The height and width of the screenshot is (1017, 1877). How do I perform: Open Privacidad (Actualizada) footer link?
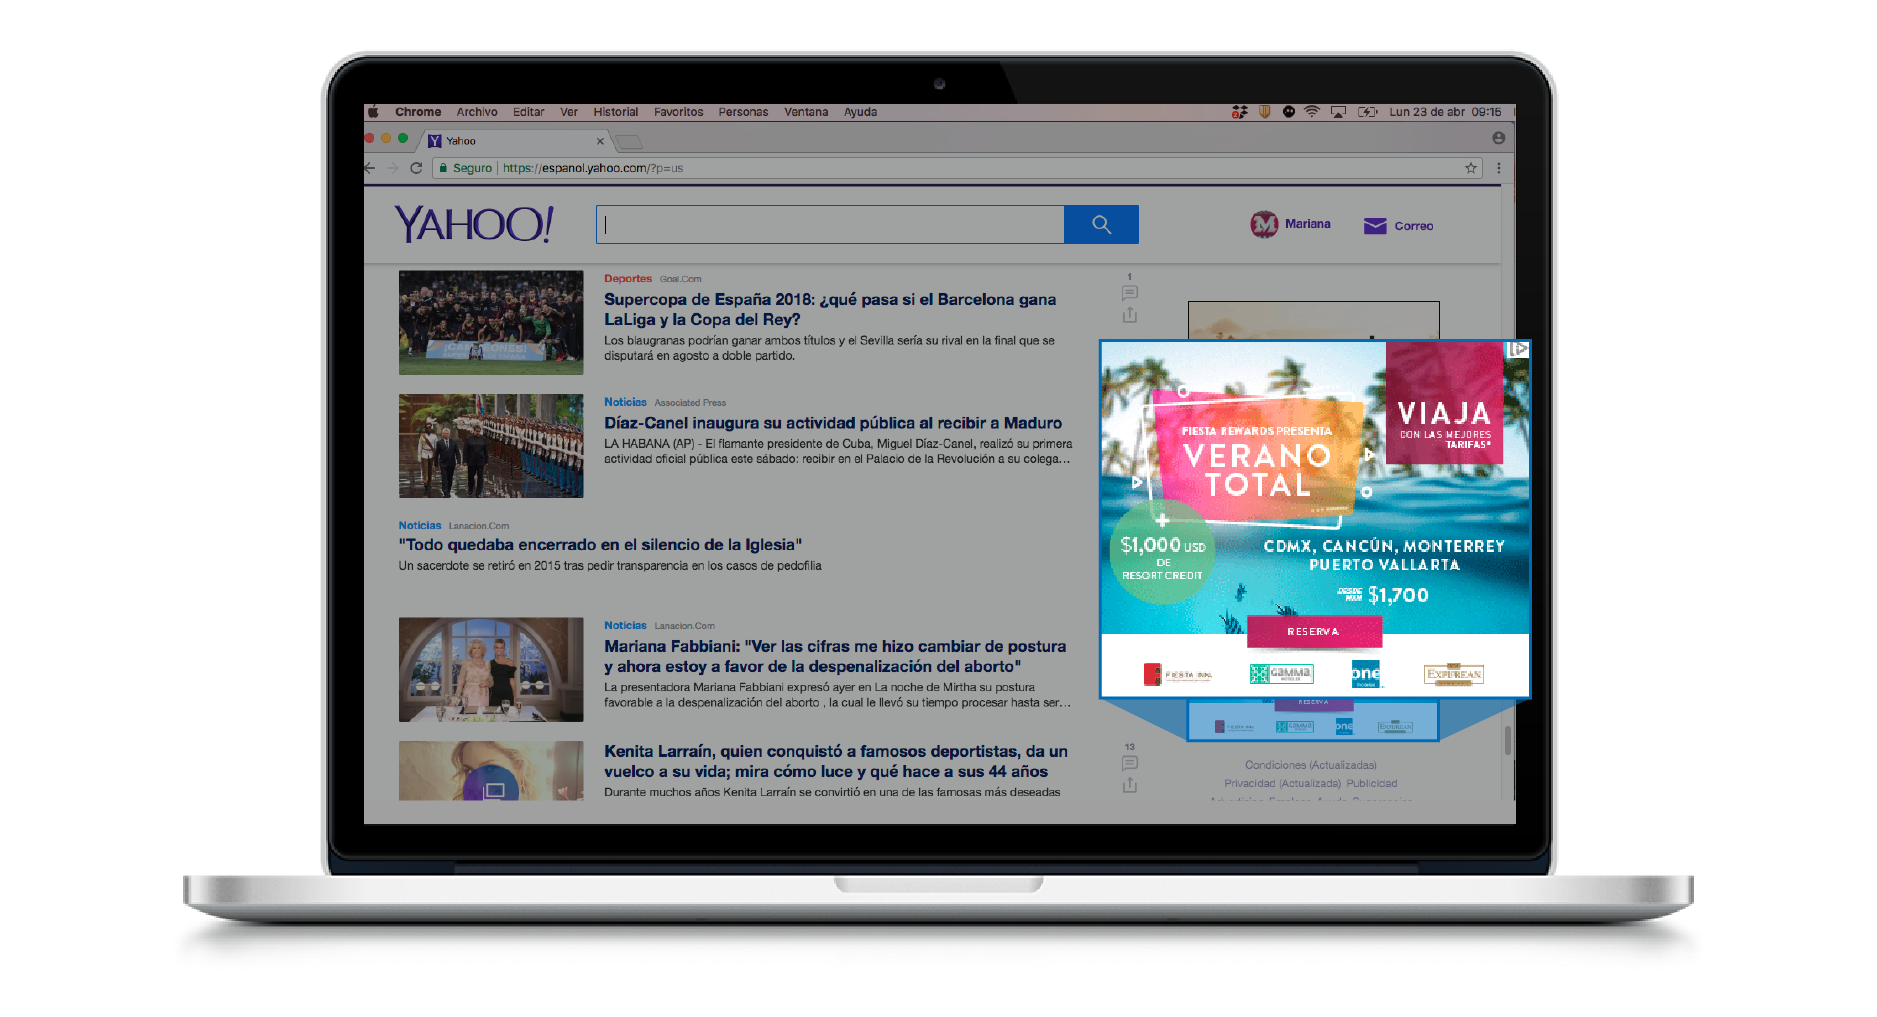point(1282,783)
